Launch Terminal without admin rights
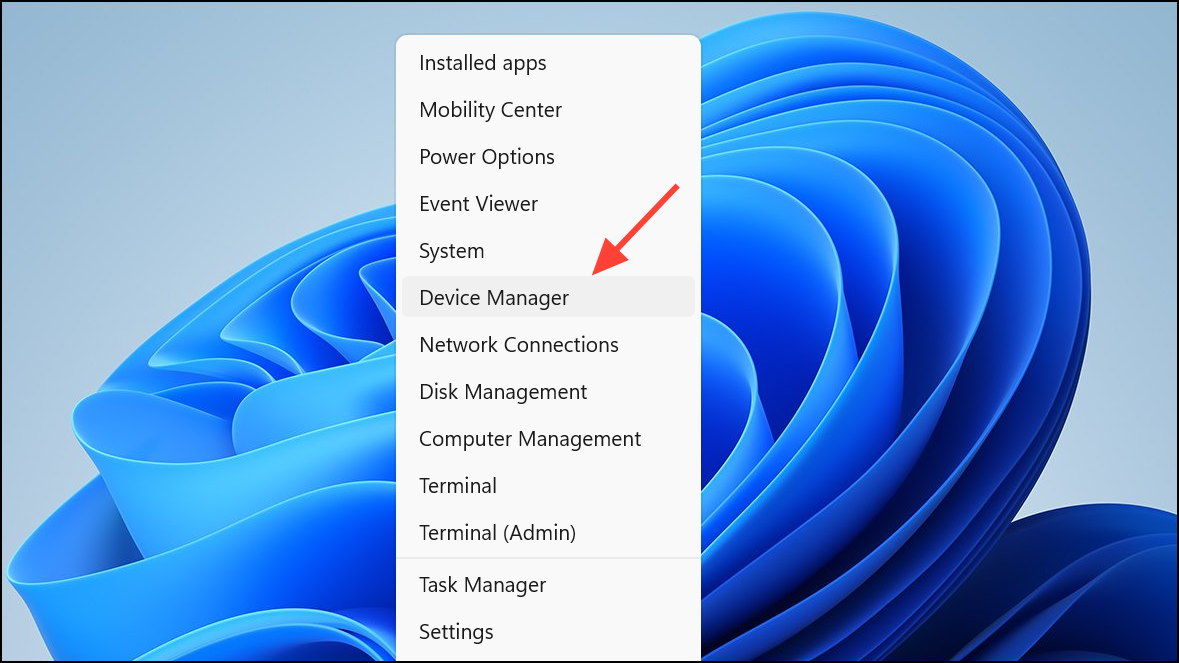The width and height of the screenshot is (1179, 663). click(548, 486)
